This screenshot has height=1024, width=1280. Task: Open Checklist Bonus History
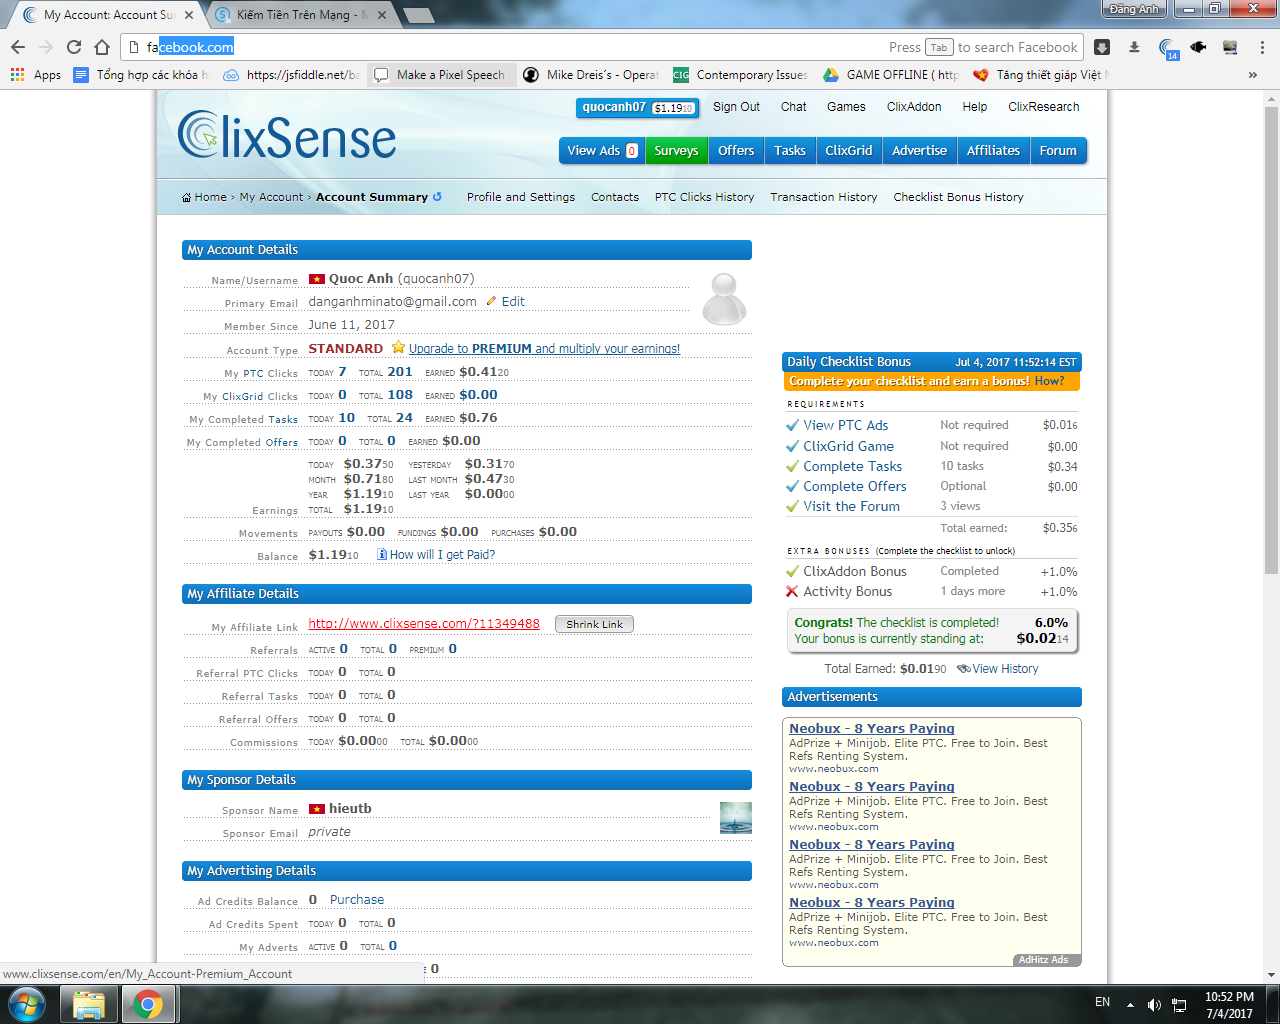959,197
